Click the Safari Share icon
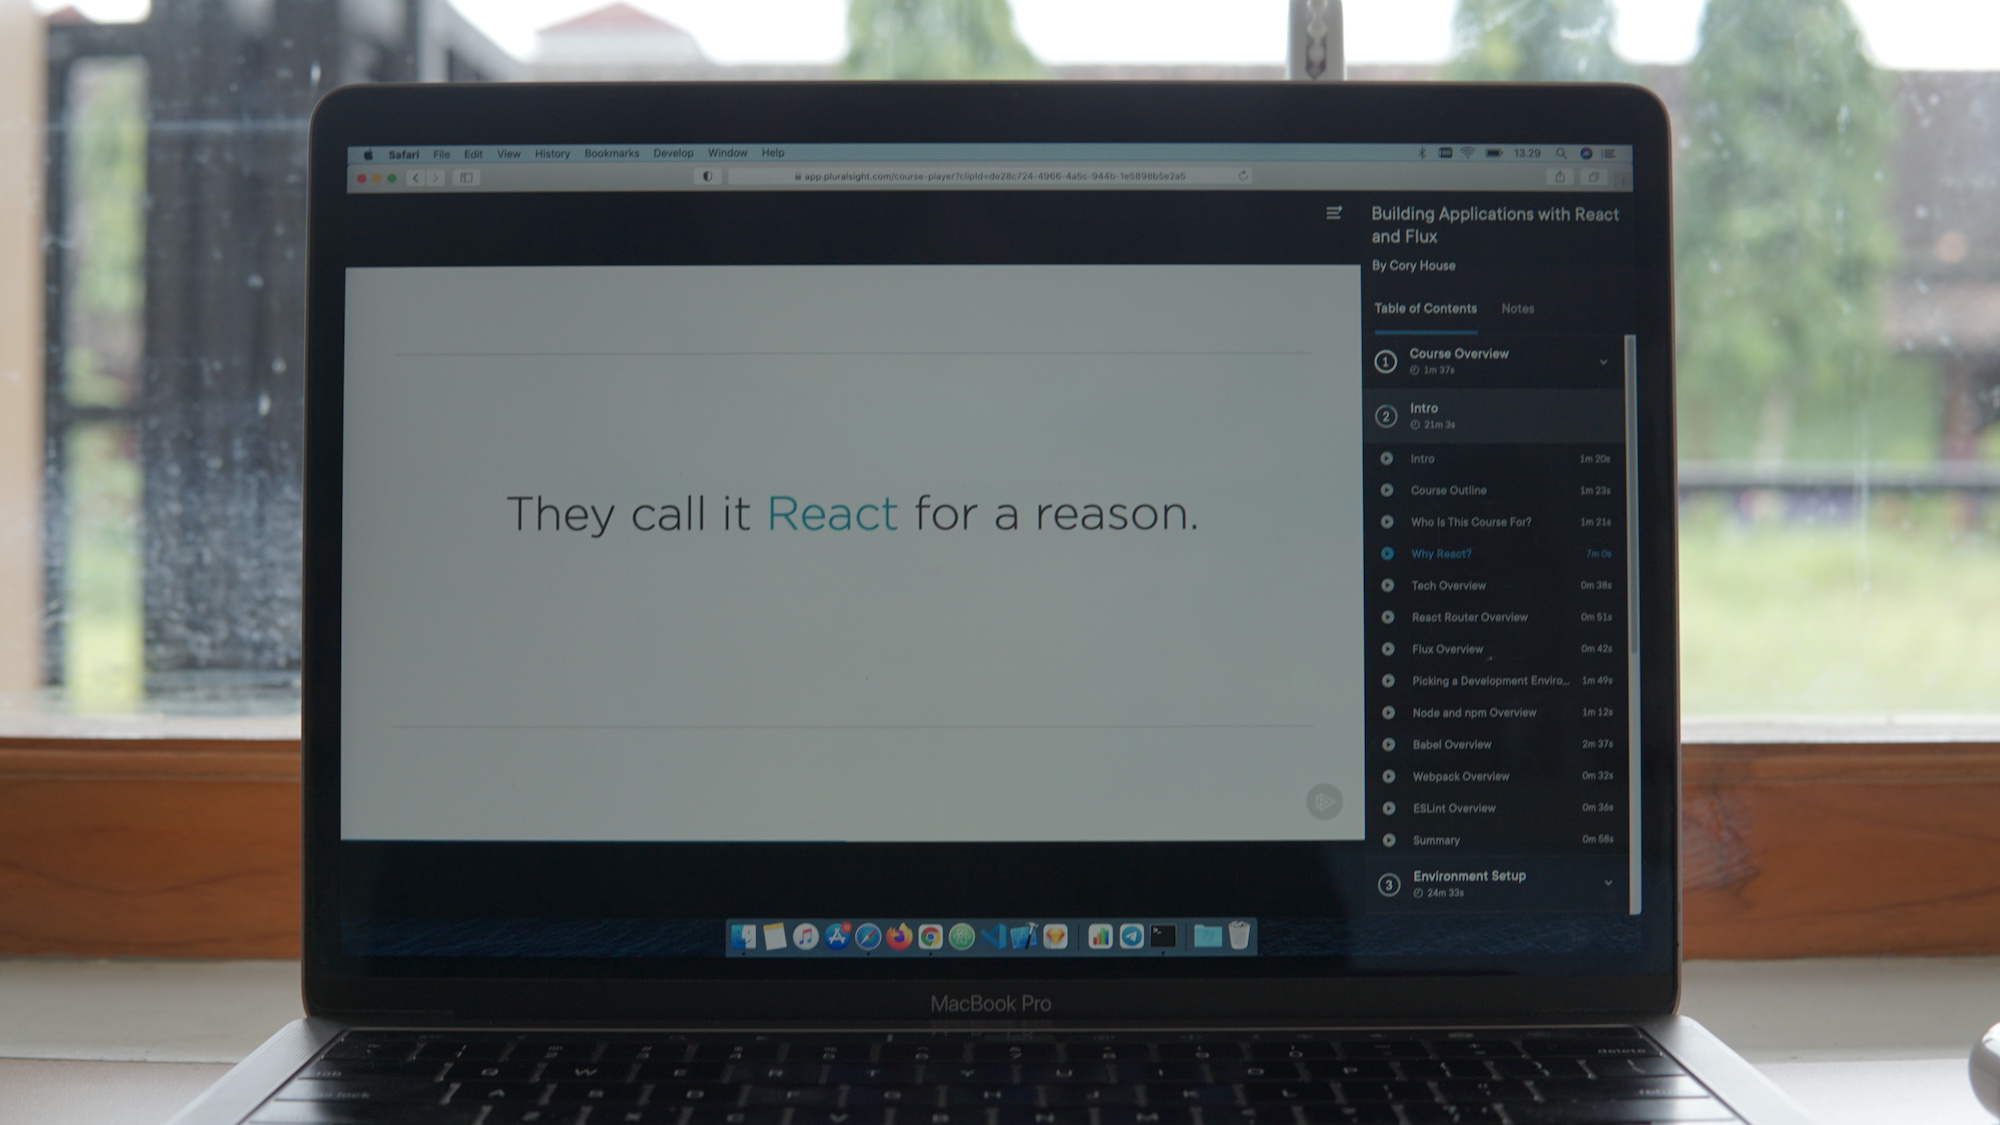 (1560, 177)
